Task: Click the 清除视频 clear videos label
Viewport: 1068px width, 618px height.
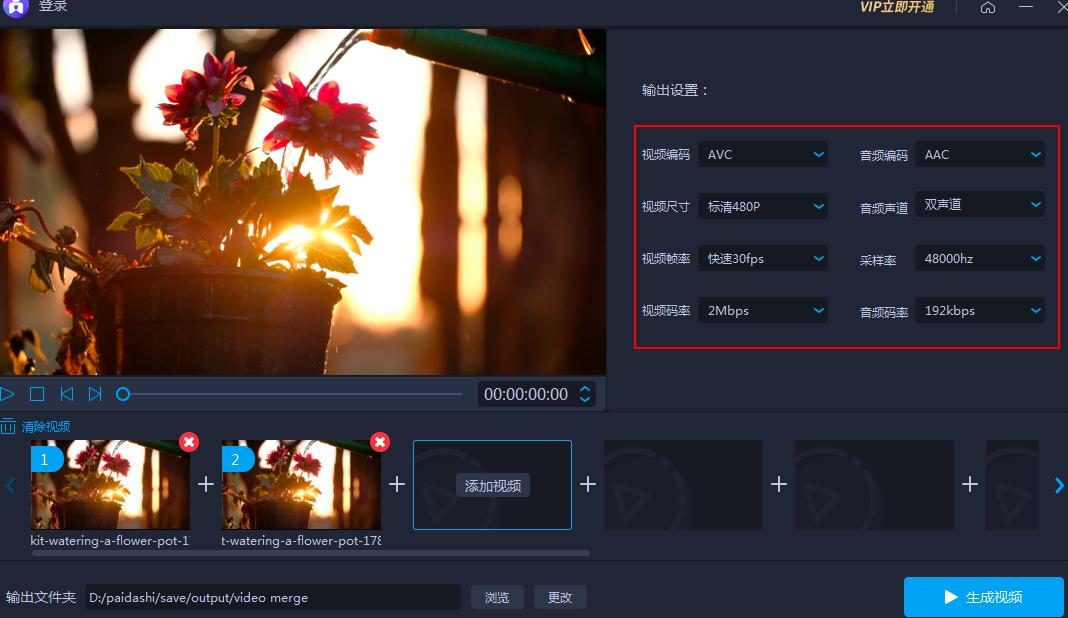Action: (46, 427)
